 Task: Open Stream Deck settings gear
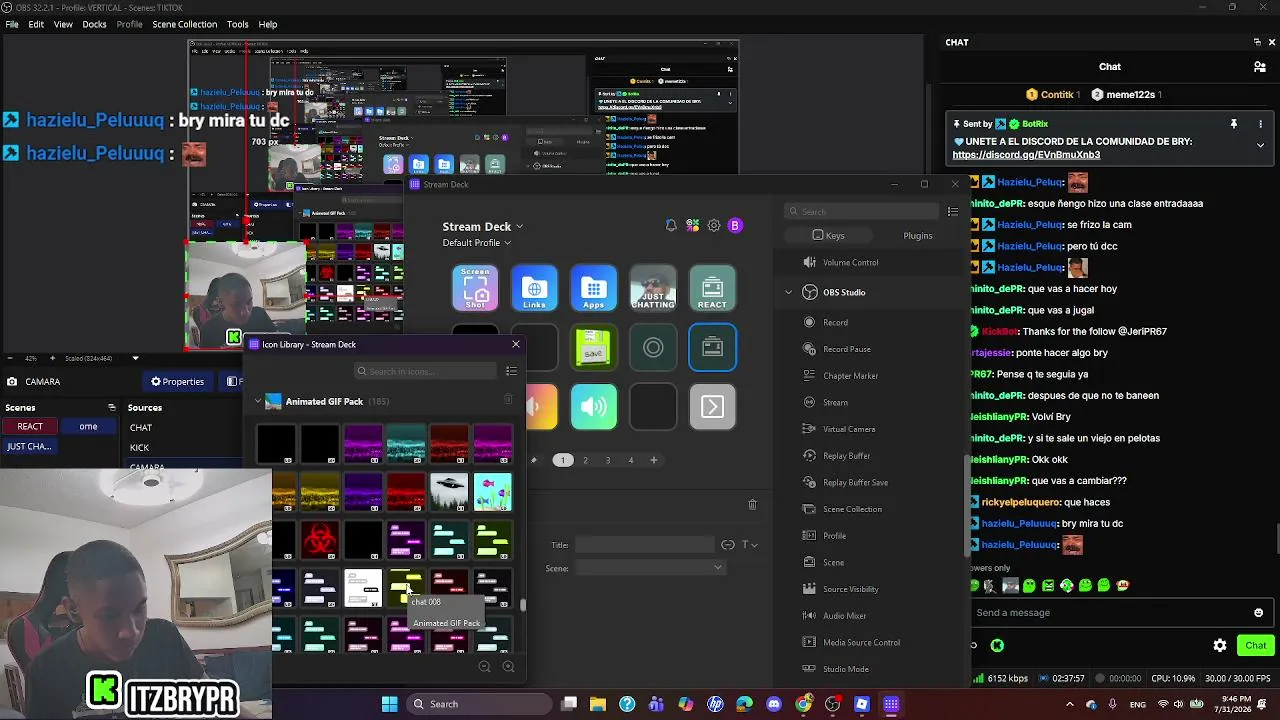(x=714, y=226)
